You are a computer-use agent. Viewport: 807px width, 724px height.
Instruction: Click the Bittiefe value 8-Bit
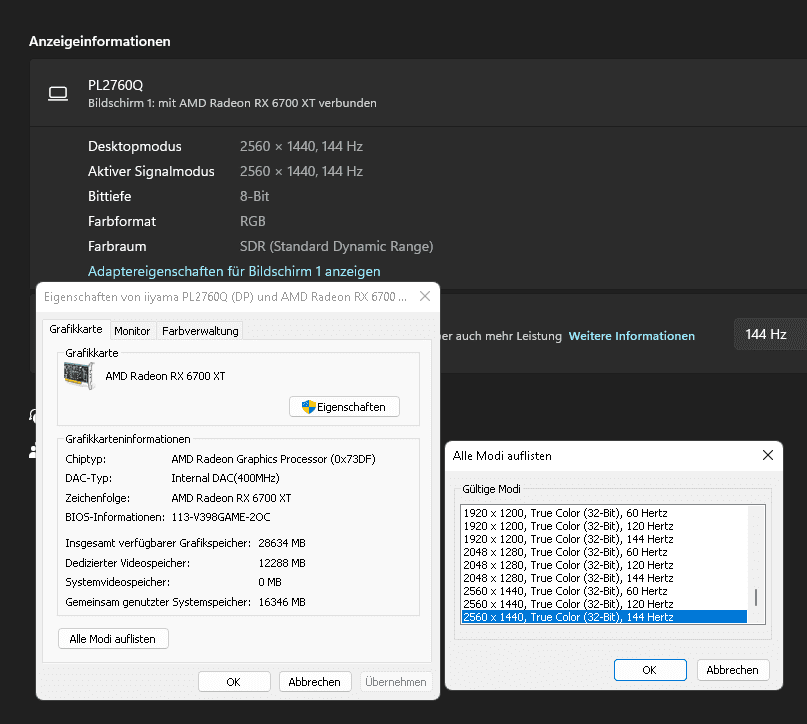tap(254, 196)
